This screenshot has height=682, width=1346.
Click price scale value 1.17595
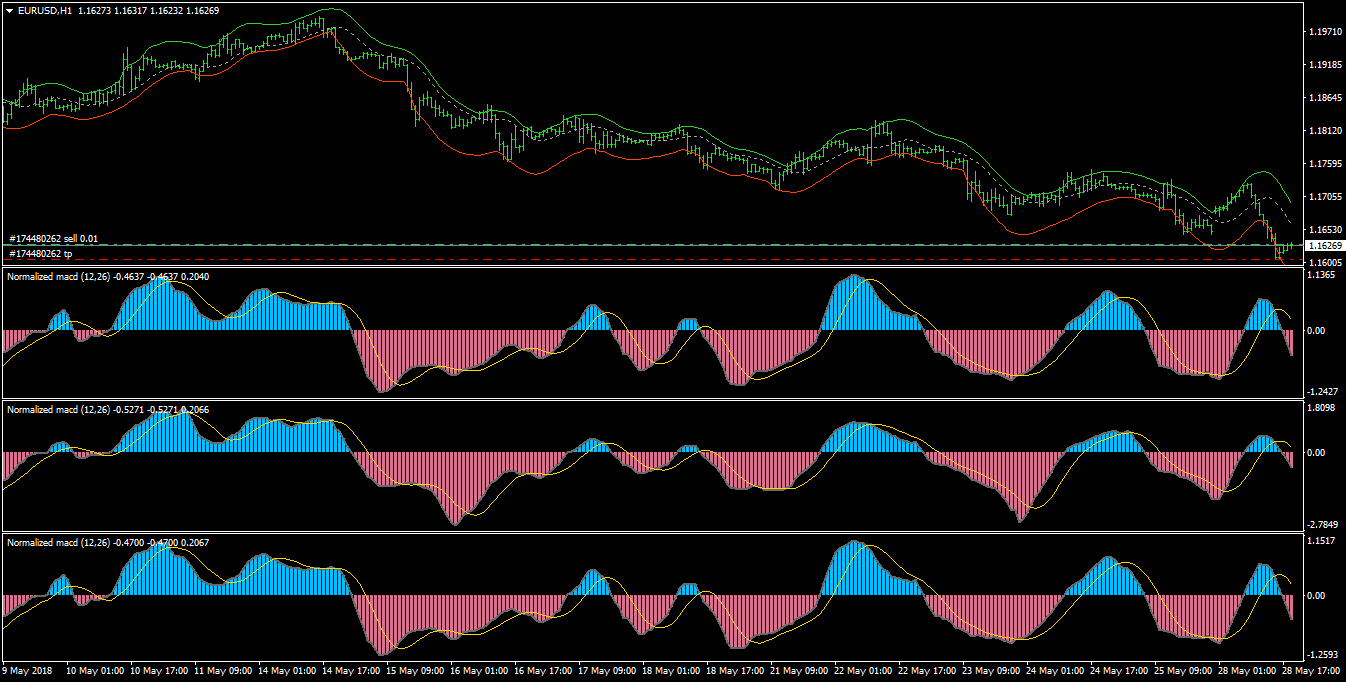pyautogui.click(x=1323, y=164)
